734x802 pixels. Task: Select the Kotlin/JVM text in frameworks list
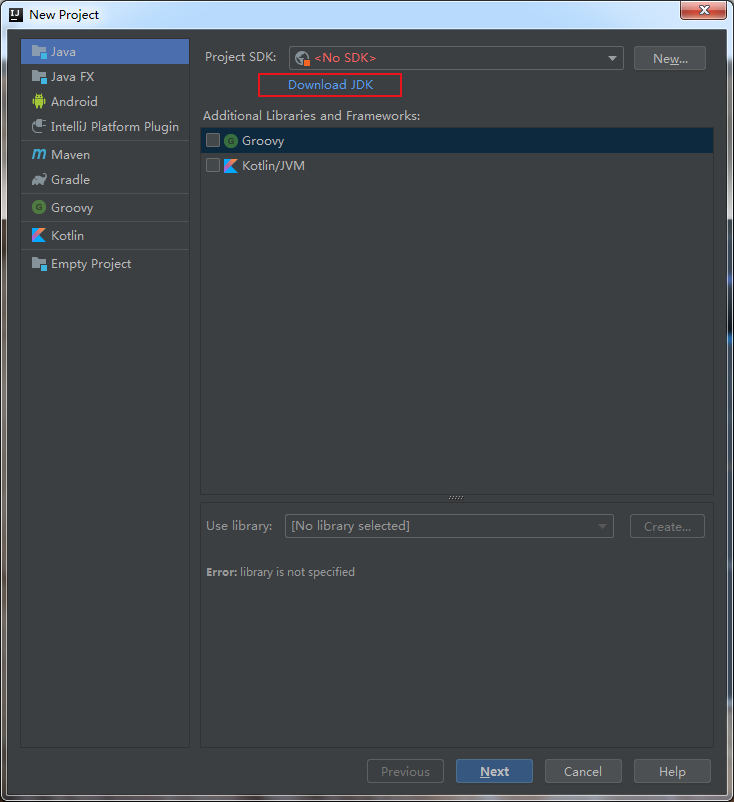click(273, 166)
